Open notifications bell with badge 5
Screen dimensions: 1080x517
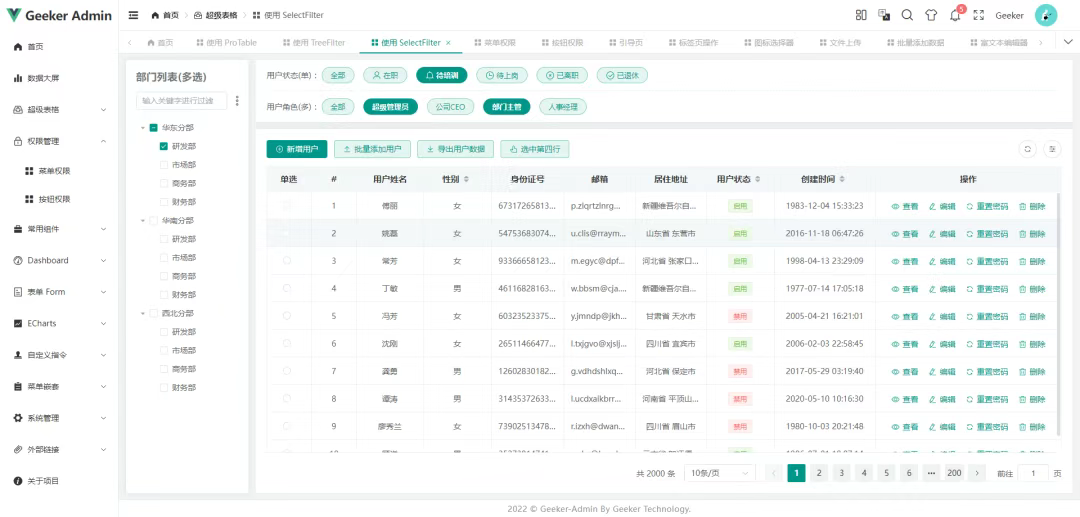coord(955,16)
